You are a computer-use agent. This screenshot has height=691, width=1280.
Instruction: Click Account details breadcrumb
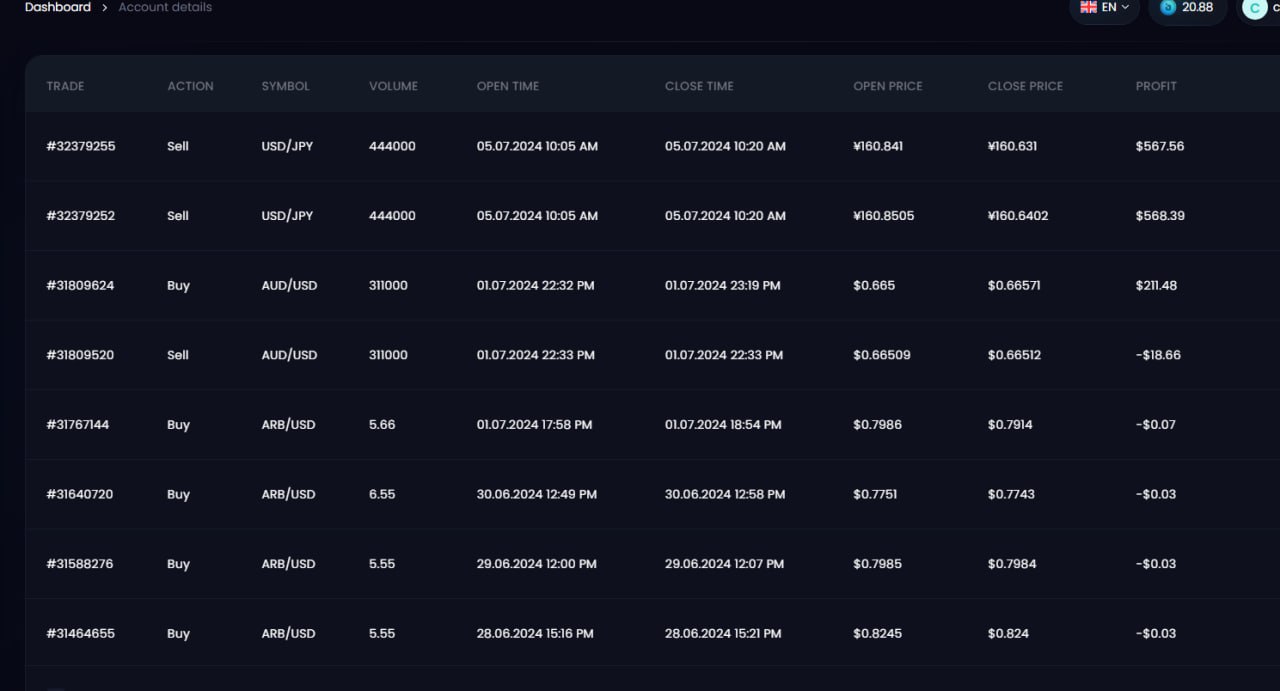[x=165, y=7]
